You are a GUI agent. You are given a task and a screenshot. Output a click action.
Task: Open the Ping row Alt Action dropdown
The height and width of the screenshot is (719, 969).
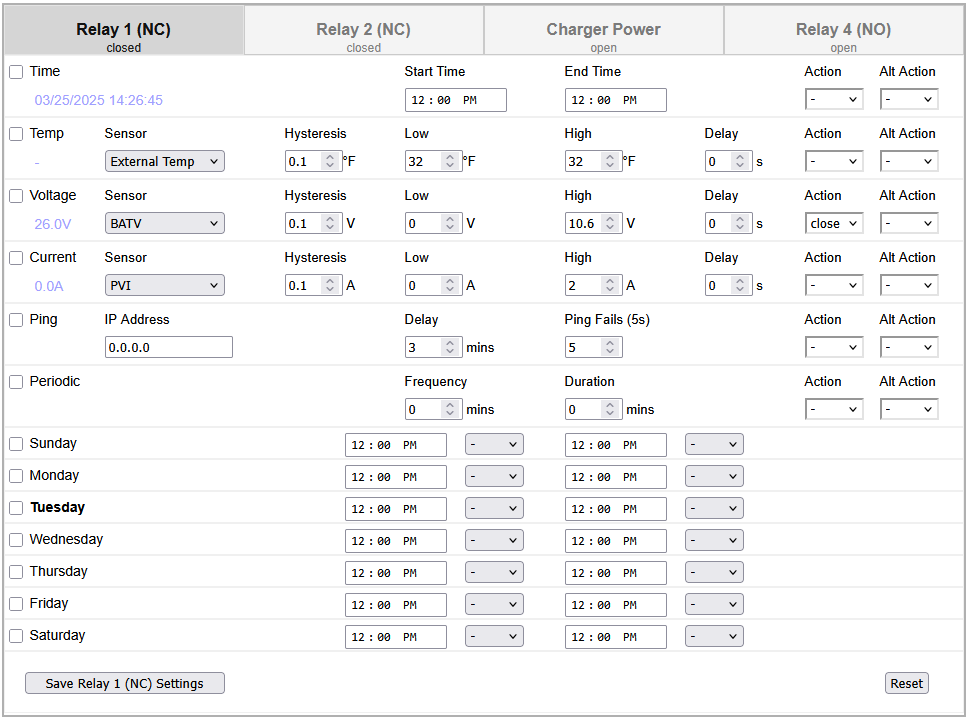click(909, 347)
